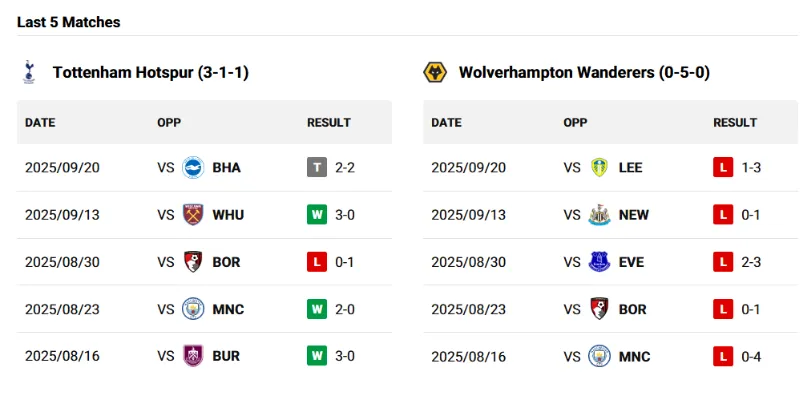Open the Tottenham Hotspur (3-1-1) team link
The image size is (800, 400).
coord(150,72)
